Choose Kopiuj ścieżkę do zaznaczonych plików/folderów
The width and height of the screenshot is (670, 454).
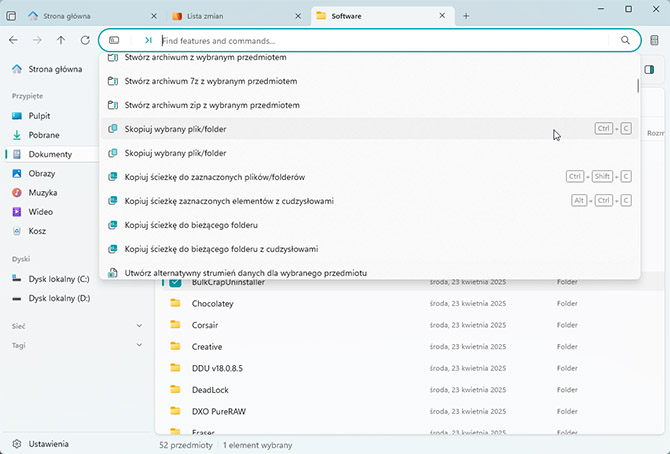(370, 177)
